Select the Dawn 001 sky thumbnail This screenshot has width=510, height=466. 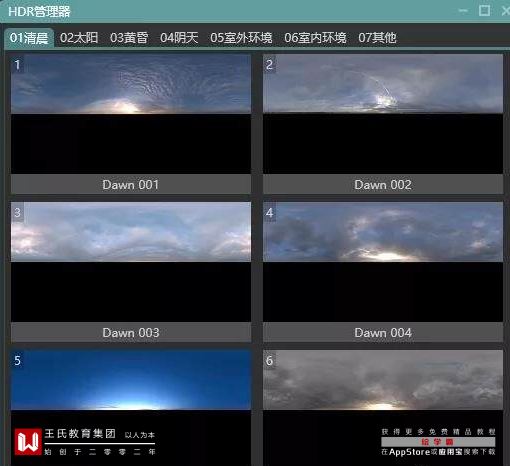click(131, 114)
